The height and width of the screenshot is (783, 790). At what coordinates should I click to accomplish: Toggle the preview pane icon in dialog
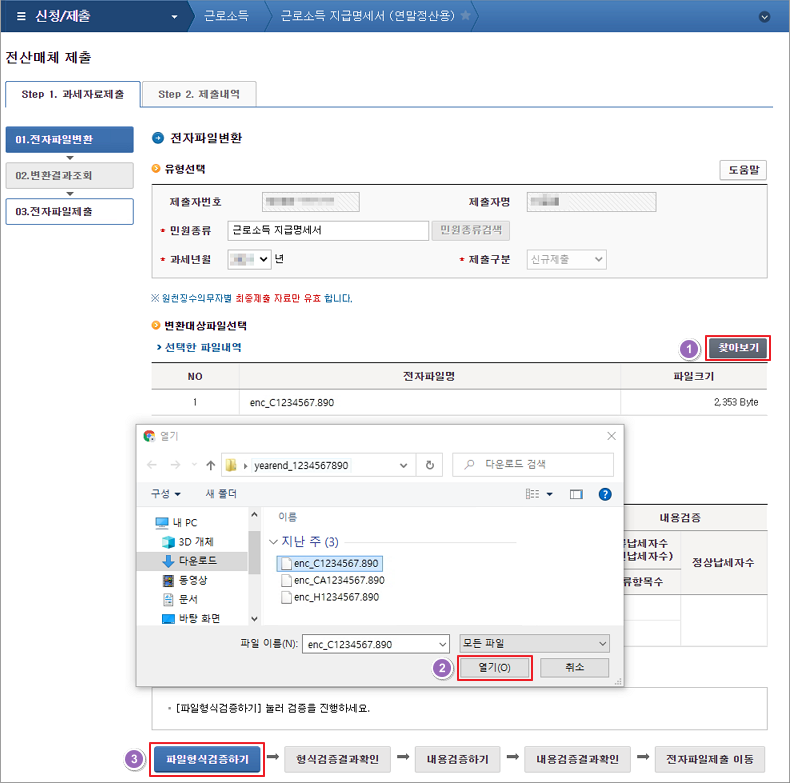(575, 494)
